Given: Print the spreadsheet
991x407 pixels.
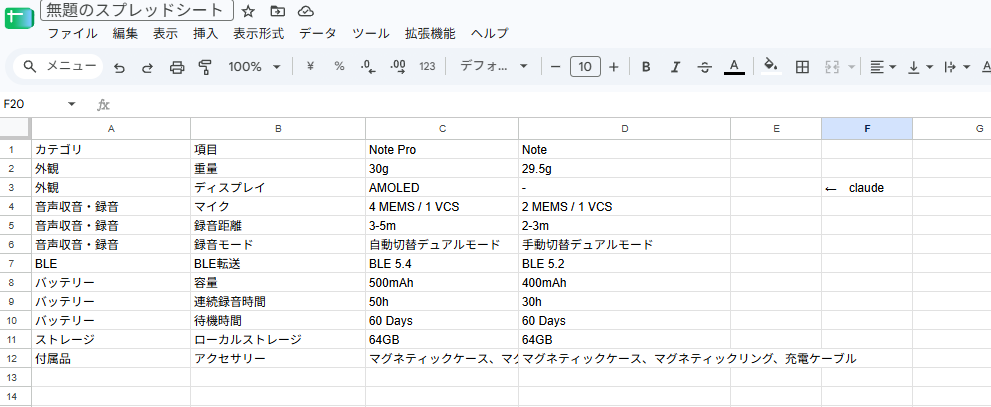Looking at the screenshot, I should (x=177, y=67).
